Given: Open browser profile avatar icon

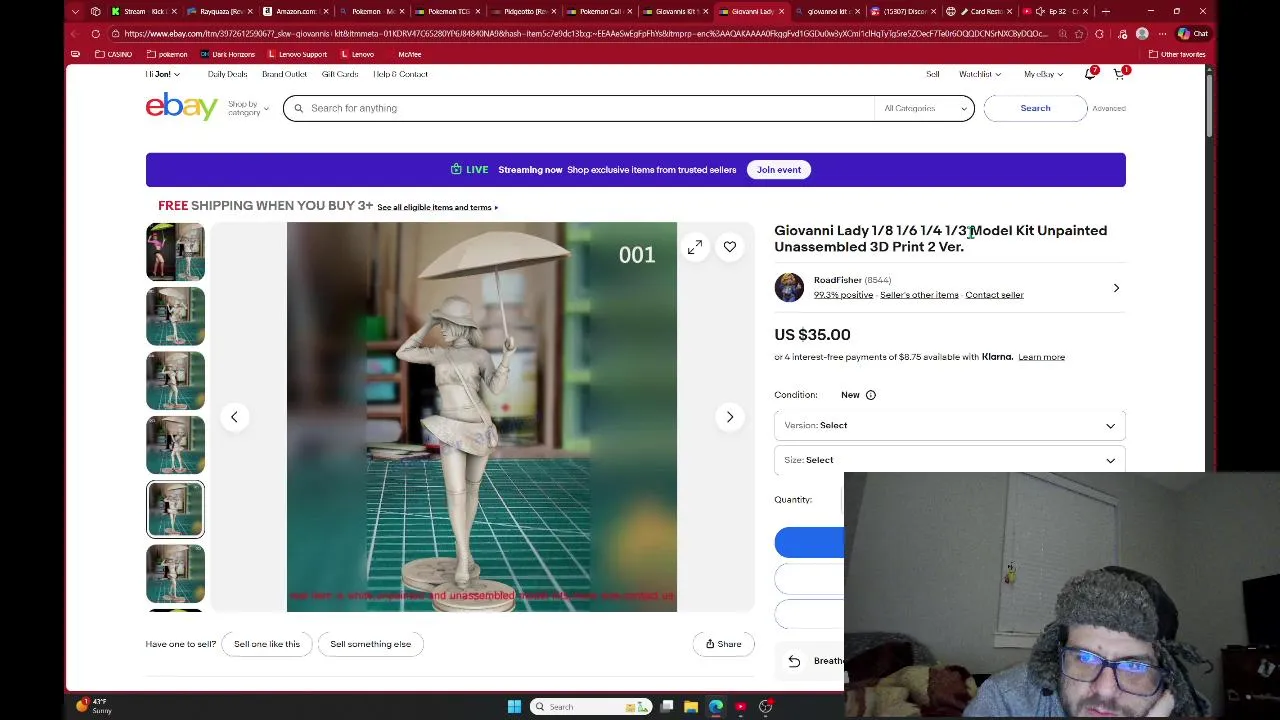Looking at the screenshot, I should 1142,33.
